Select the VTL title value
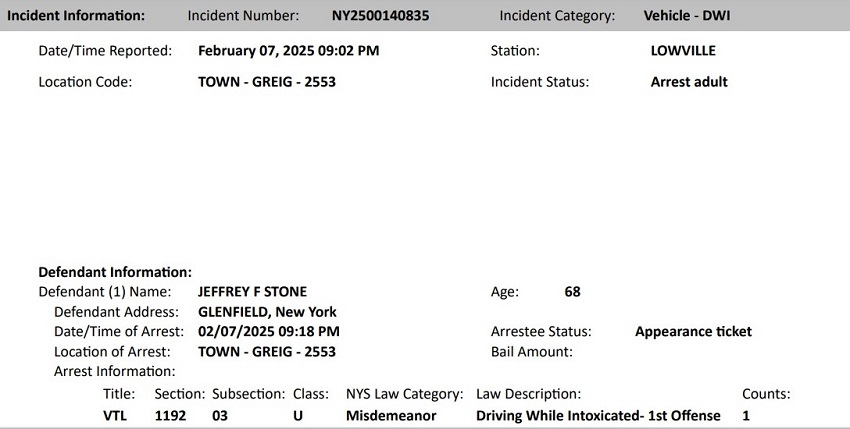The width and height of the screenshot is (850, 429). pos(115,416)
